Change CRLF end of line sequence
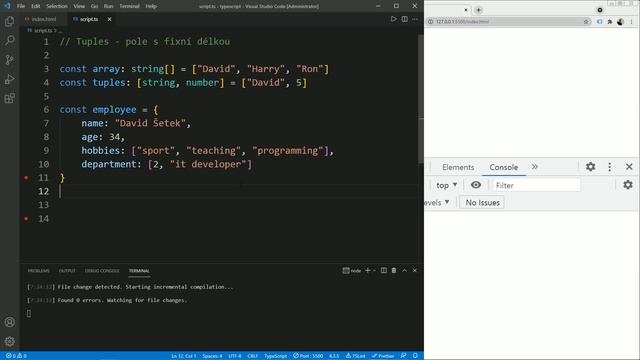This screenshot has height=360, width=640. tap(253, 356)
